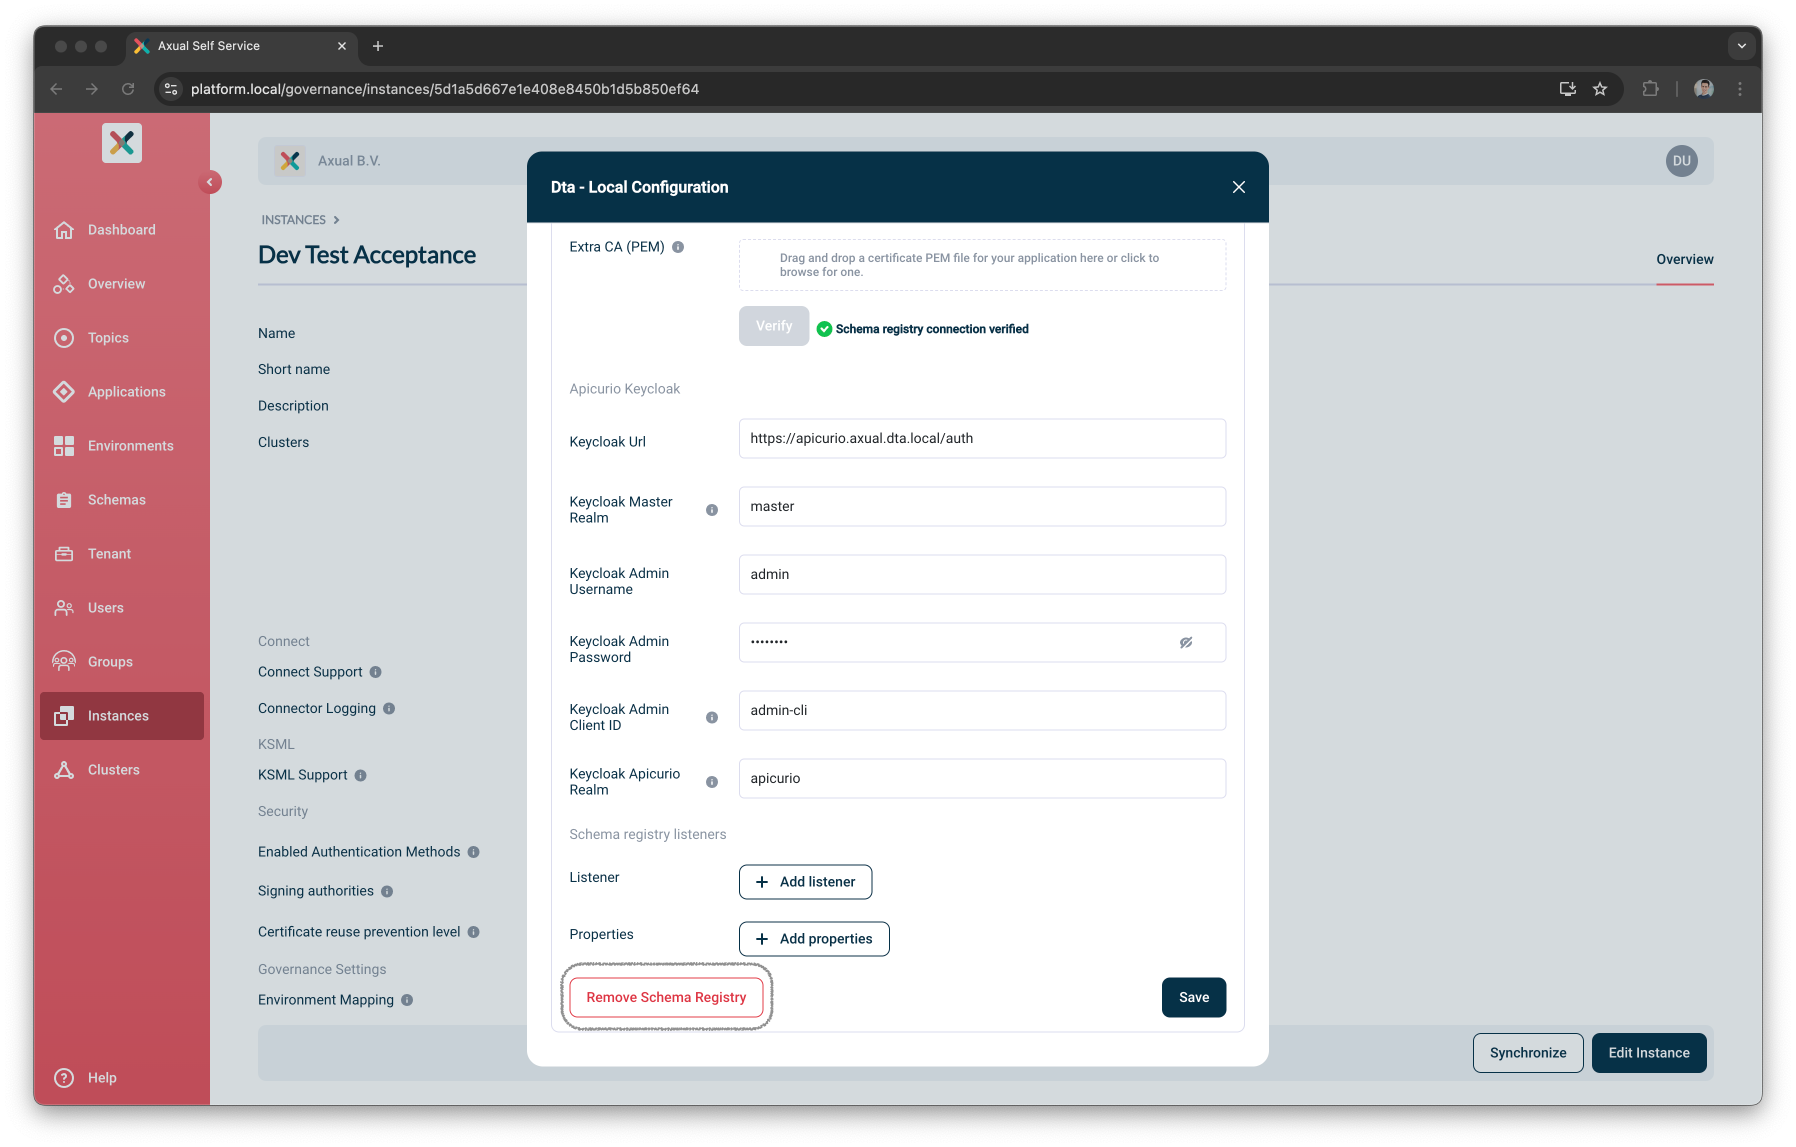
Task: Open Environments from the sidebar
Action: coord(121,446)
